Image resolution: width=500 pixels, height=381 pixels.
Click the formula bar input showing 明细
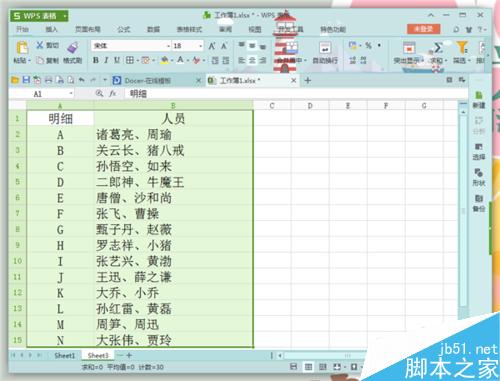click(x=297, y=94)
